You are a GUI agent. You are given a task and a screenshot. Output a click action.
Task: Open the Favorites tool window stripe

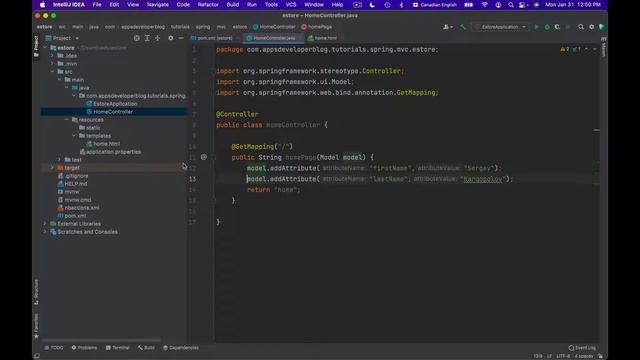click(x=36, y=326)
